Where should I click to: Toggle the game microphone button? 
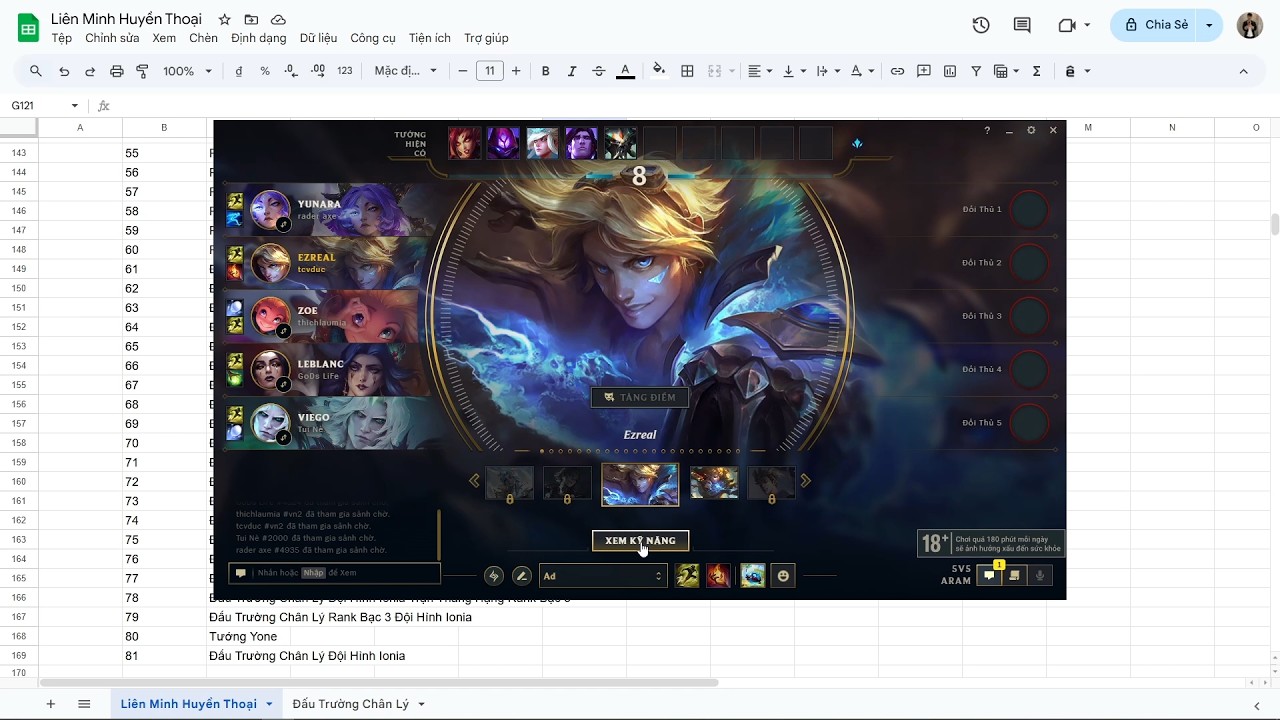(1040, 575)
